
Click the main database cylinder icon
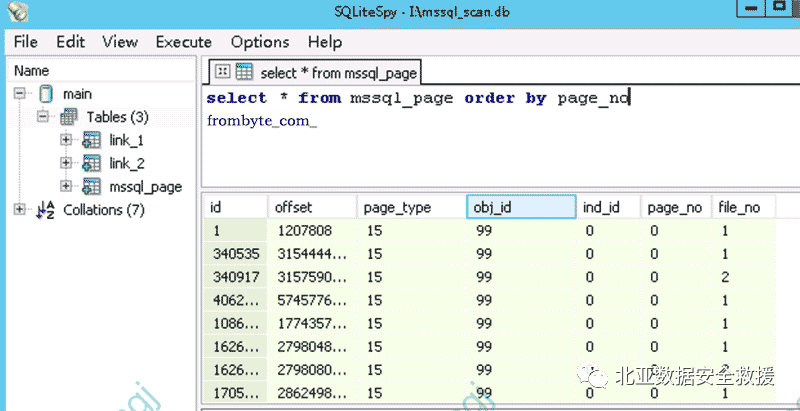coord(46,94)
